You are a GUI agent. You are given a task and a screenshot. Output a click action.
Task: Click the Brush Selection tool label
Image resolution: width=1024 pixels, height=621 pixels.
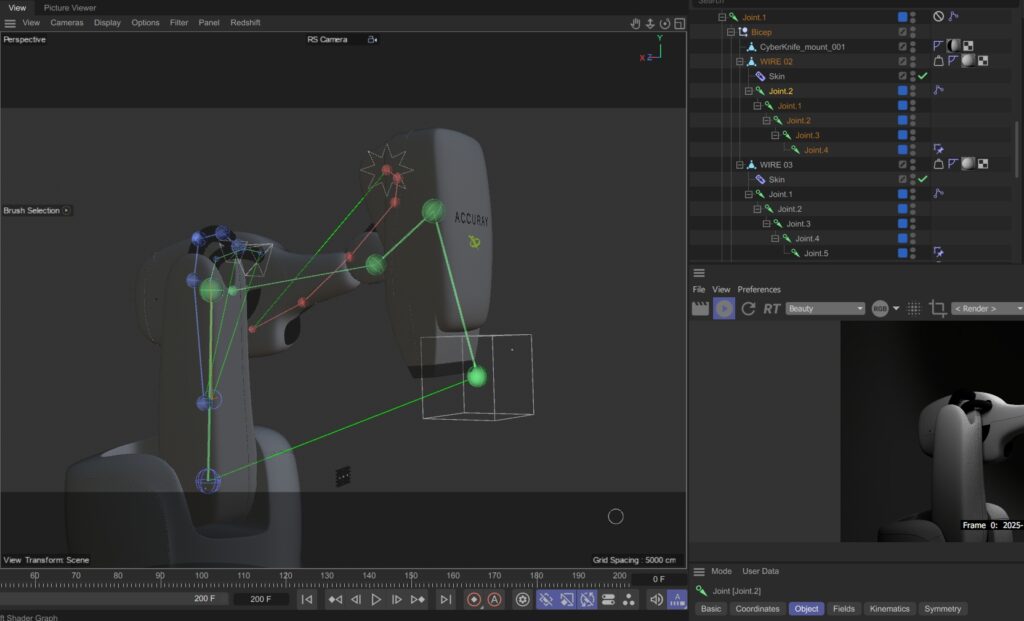(x=31, y=211)
